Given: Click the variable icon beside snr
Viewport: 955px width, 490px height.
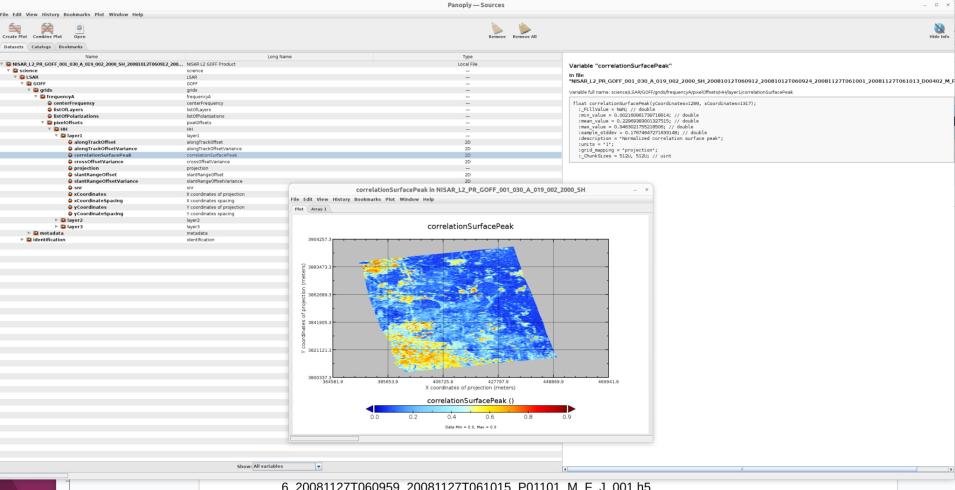Looking at the screenshot, I should (x=71, y=187).
